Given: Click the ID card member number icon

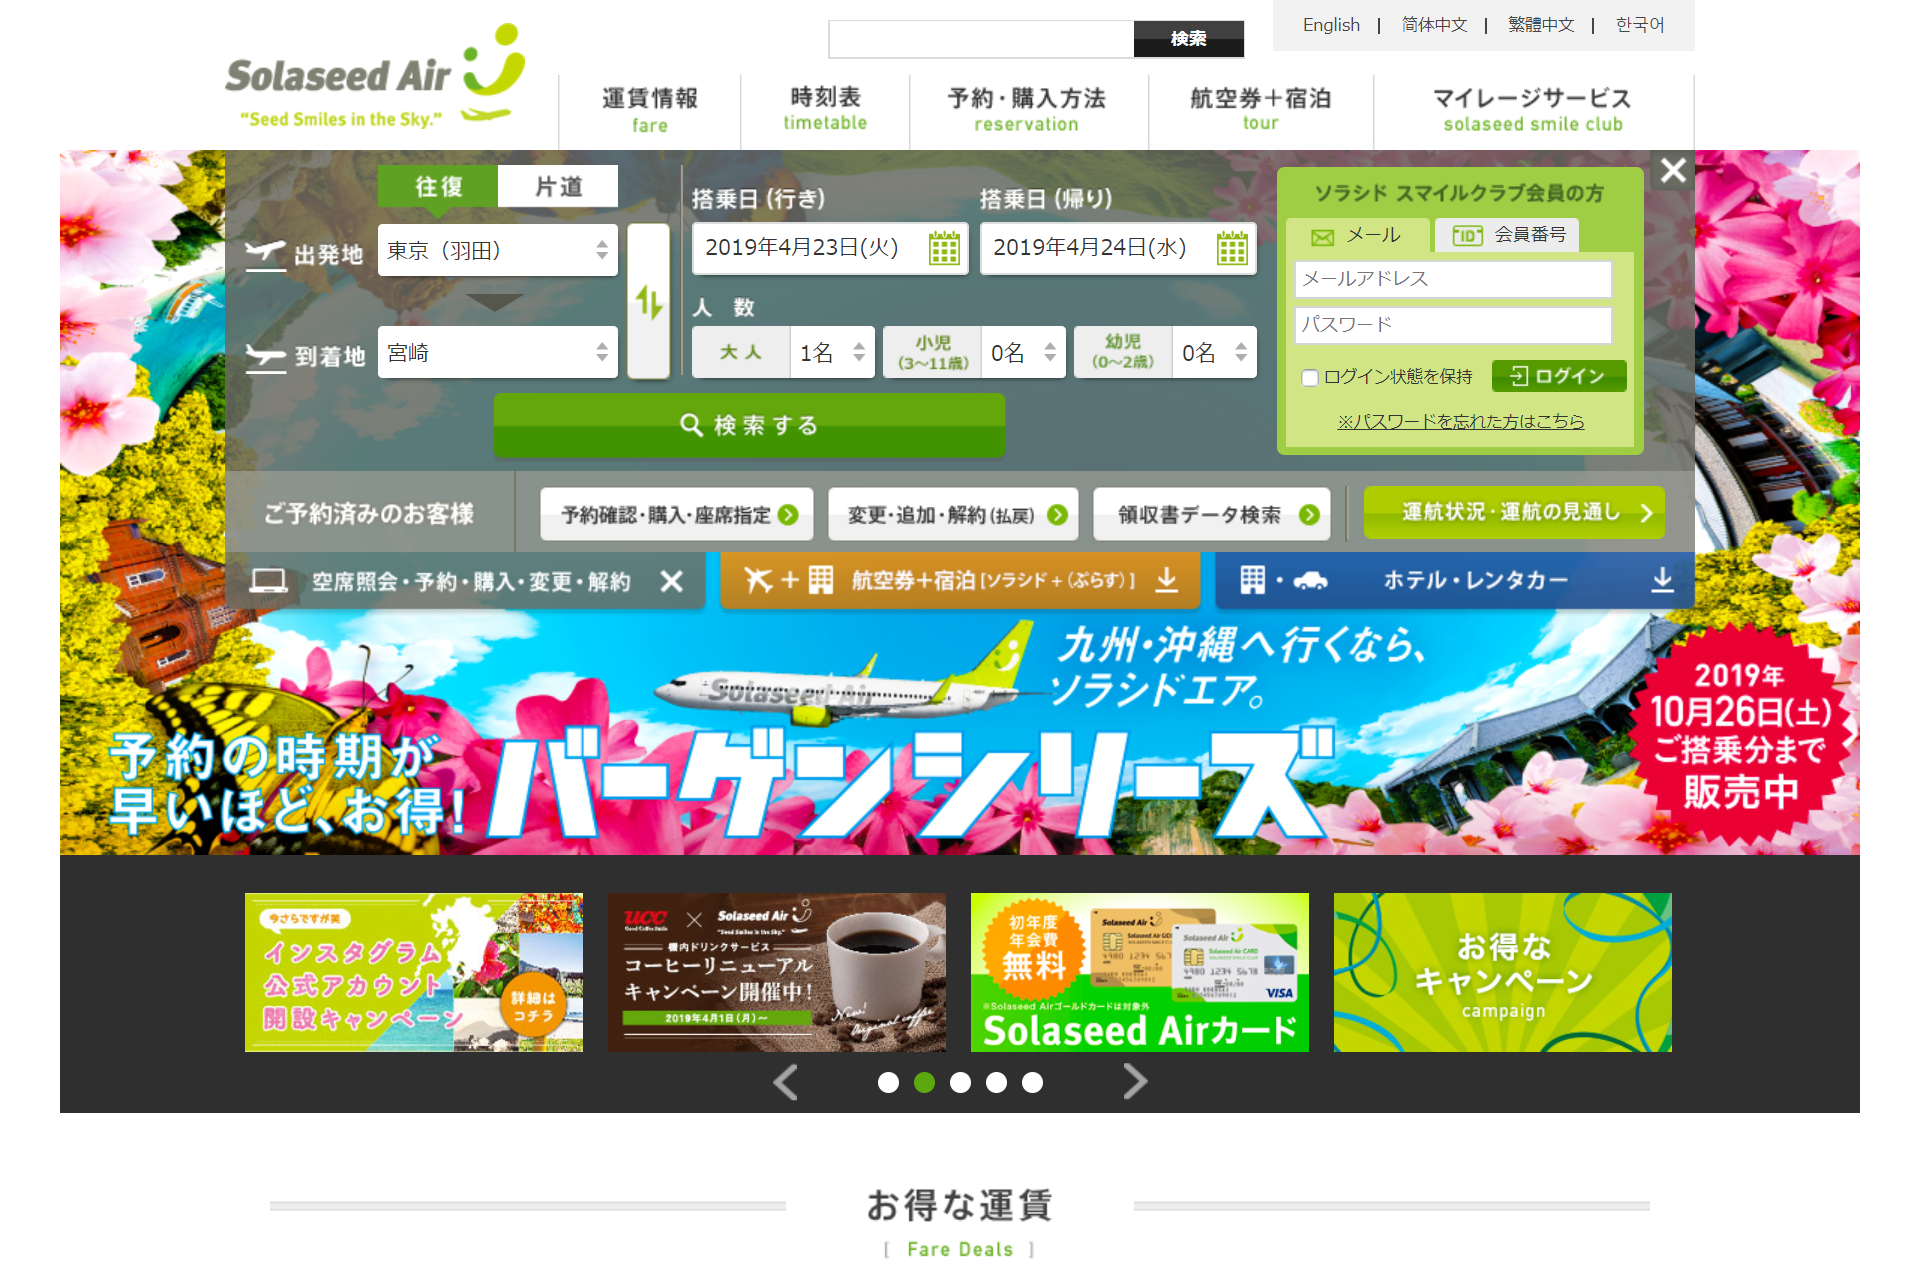Looking at the screenshot, I should (x=1467, y=236).
